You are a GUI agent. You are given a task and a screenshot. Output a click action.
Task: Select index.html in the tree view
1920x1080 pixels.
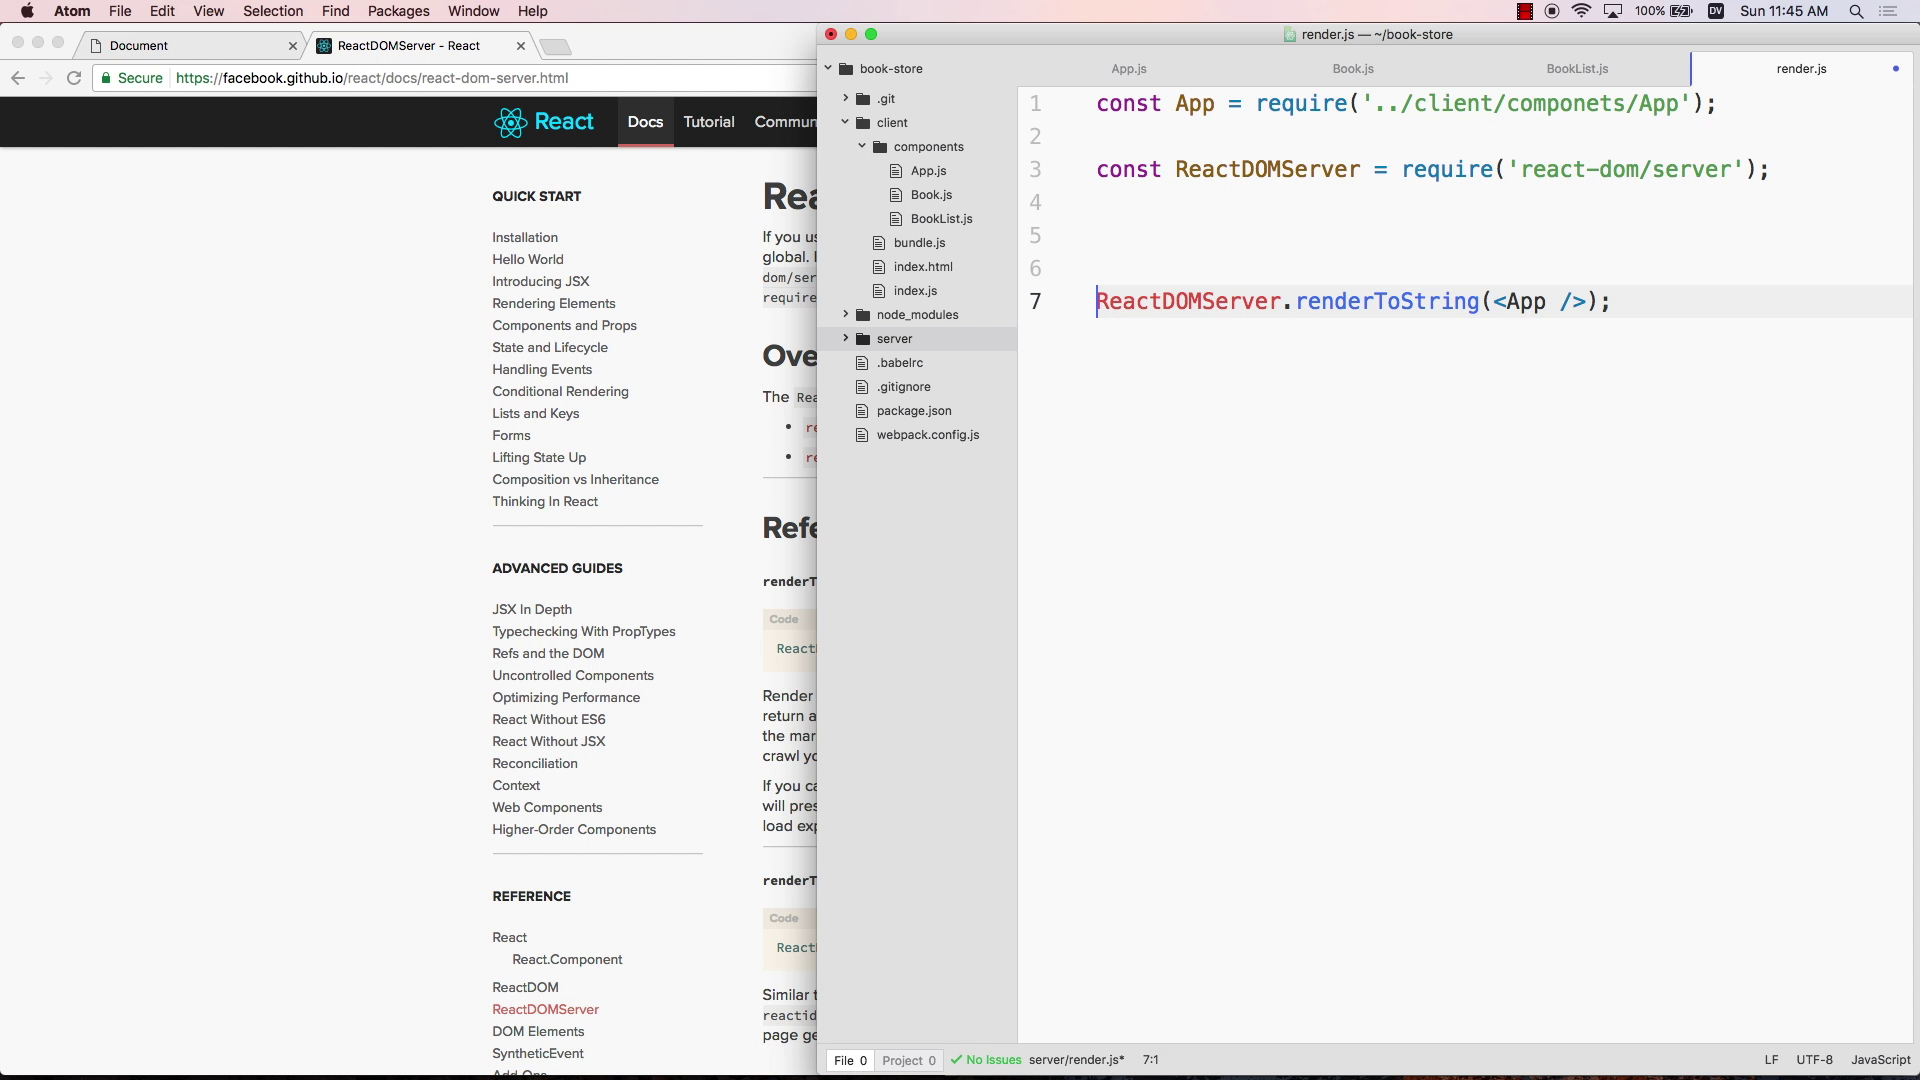pos(923,267)
